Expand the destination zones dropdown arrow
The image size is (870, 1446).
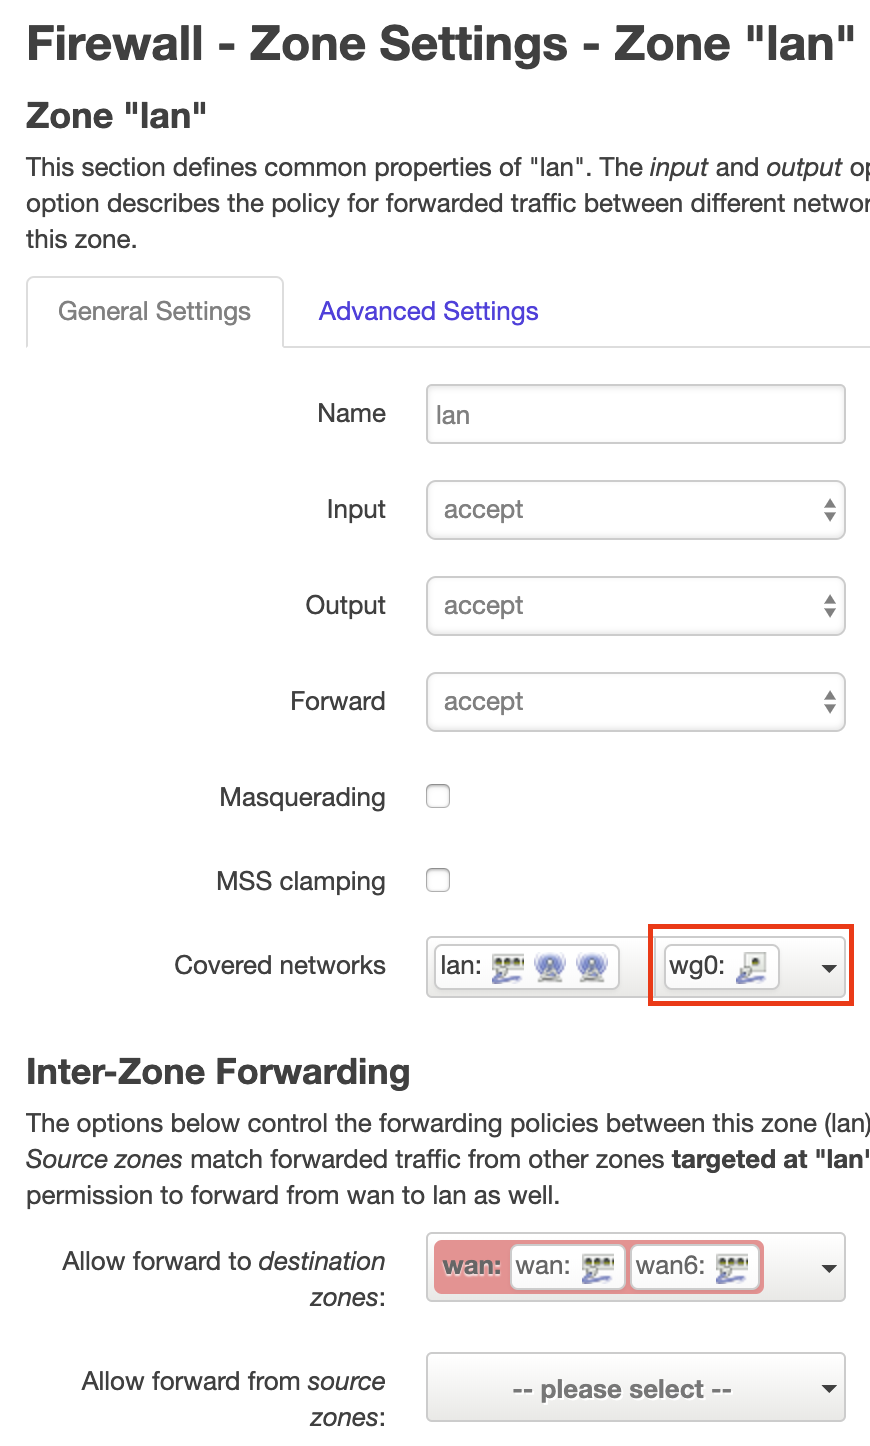click(829, 1268)
